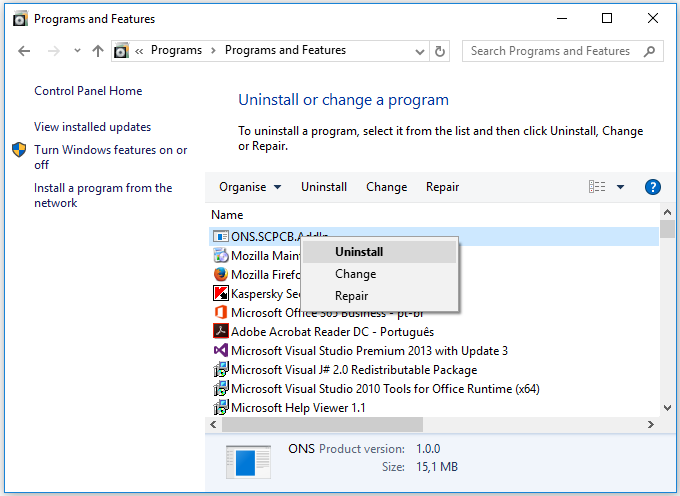Click the change view icon
680x496 pixels.
tap(597, 187)
